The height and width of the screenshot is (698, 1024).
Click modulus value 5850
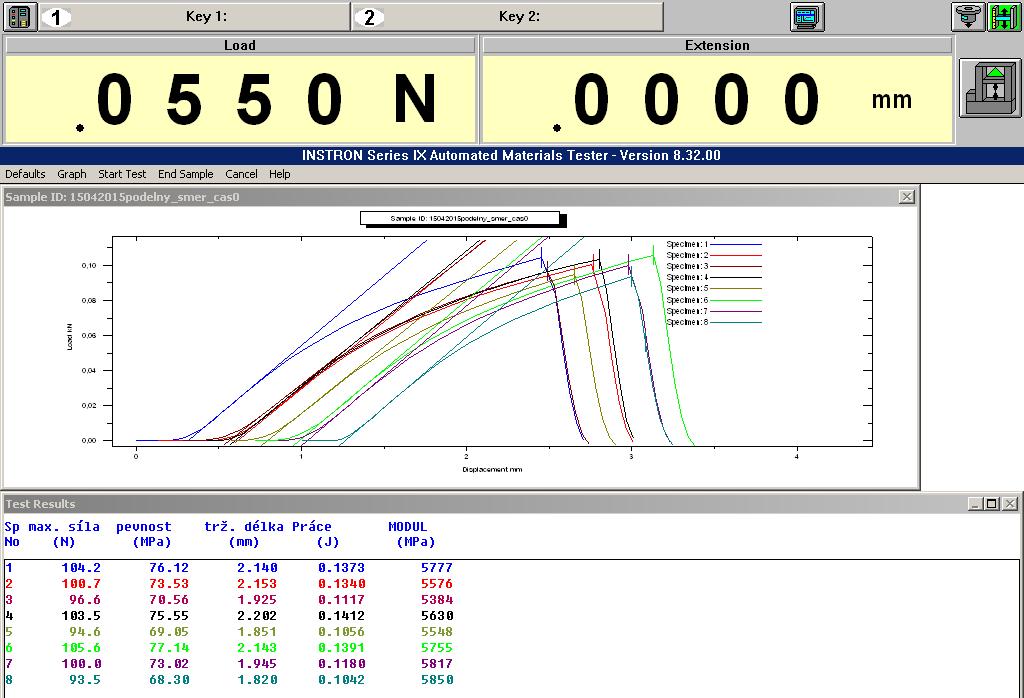[x=437, y=680]
